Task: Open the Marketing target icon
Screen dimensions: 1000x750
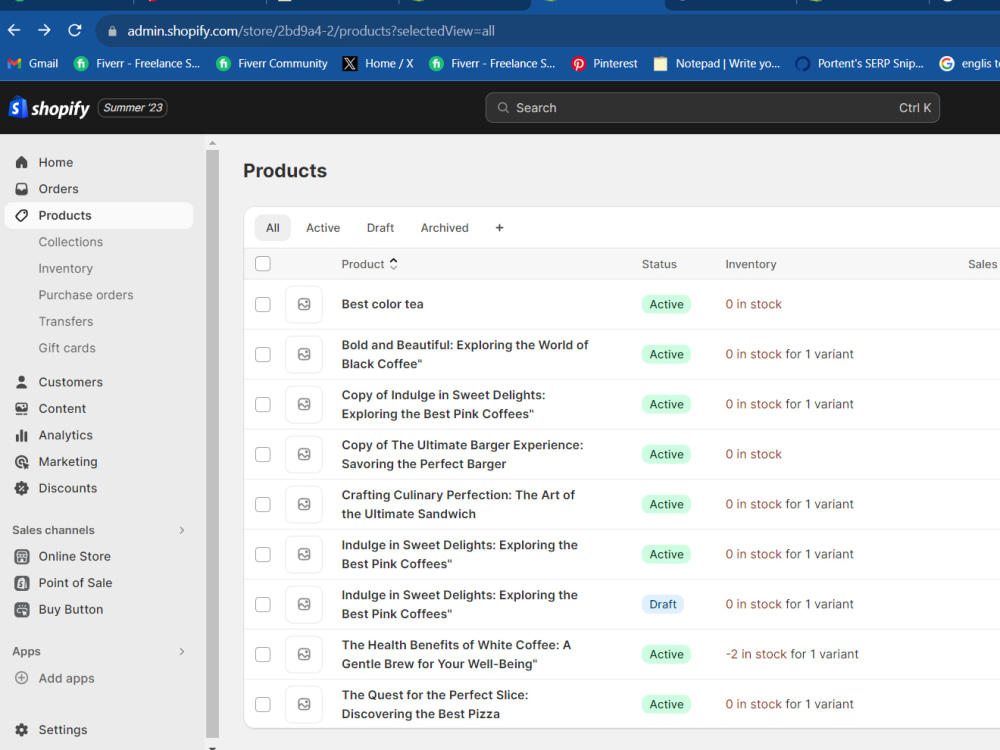Action: (x=22, y=462)
